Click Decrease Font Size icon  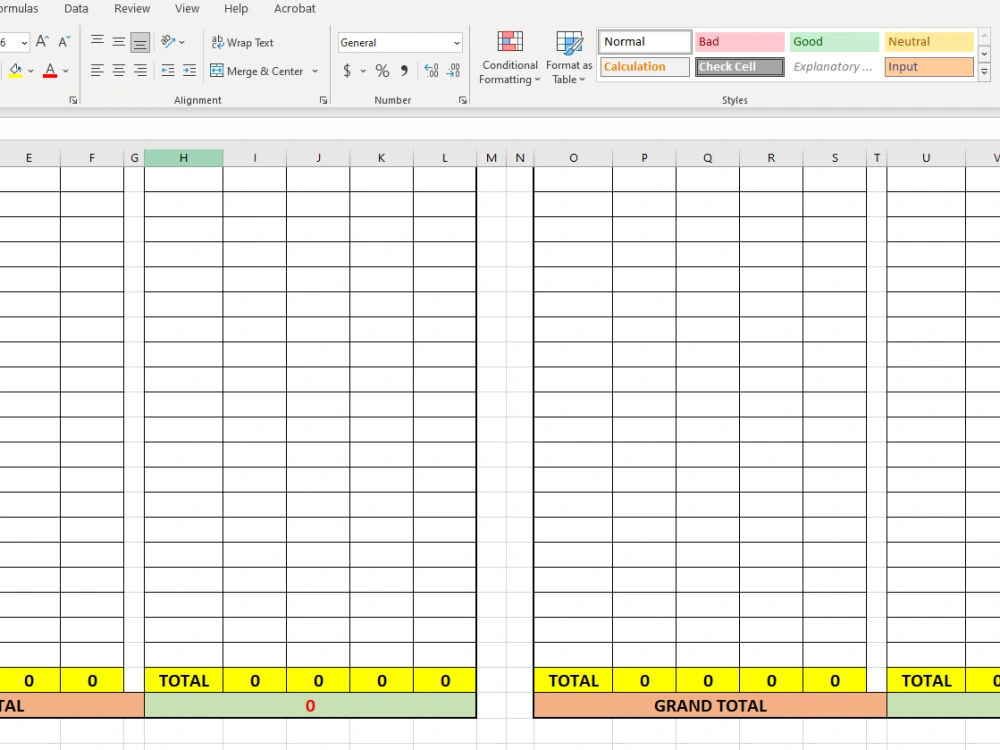tap(64, 42)
